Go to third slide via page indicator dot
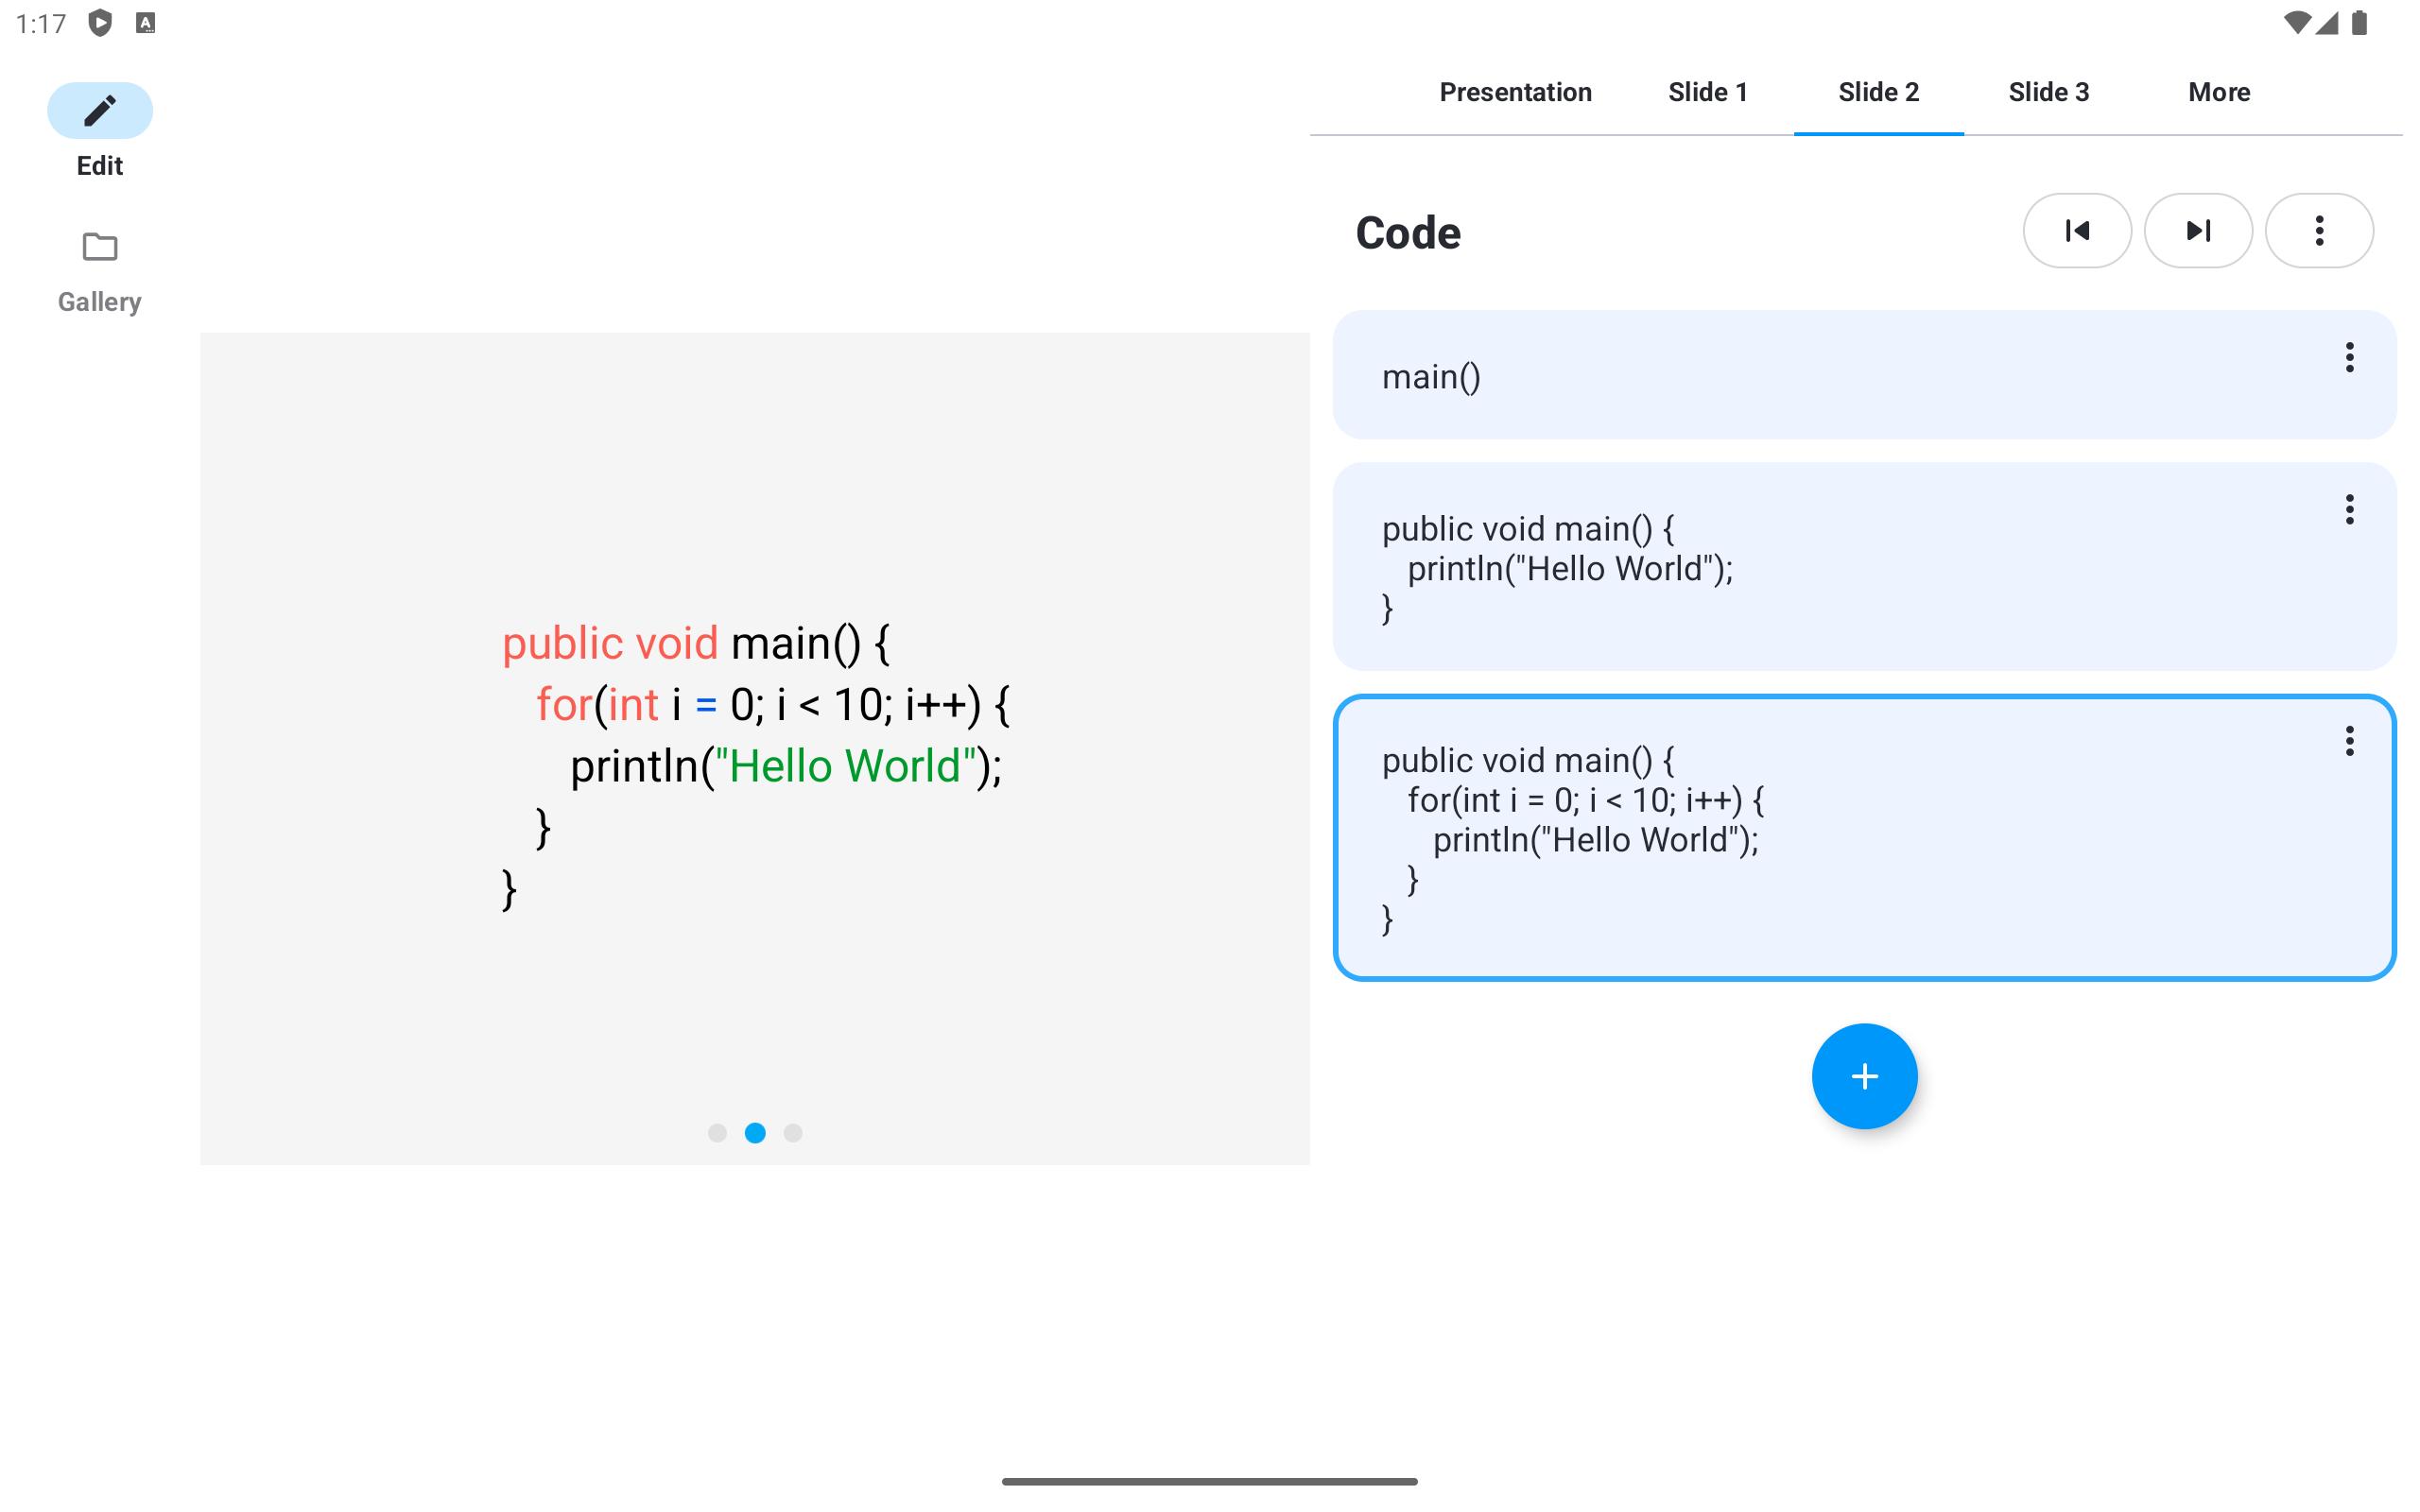Viewport: 2420px width, 1512px height. (x=793, y=1133)
